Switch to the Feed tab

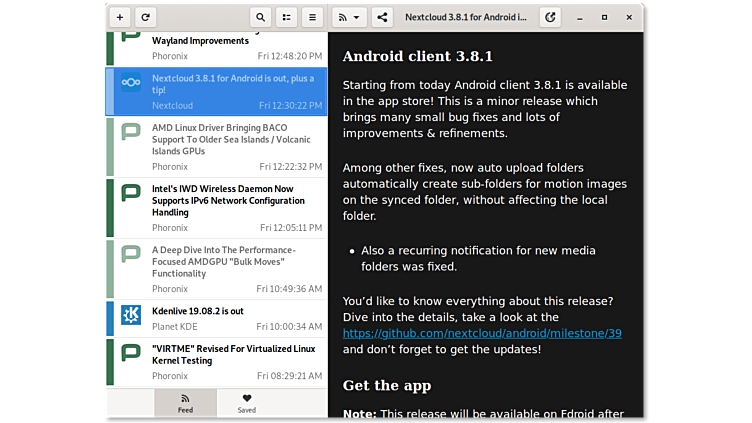coord(185,403)
